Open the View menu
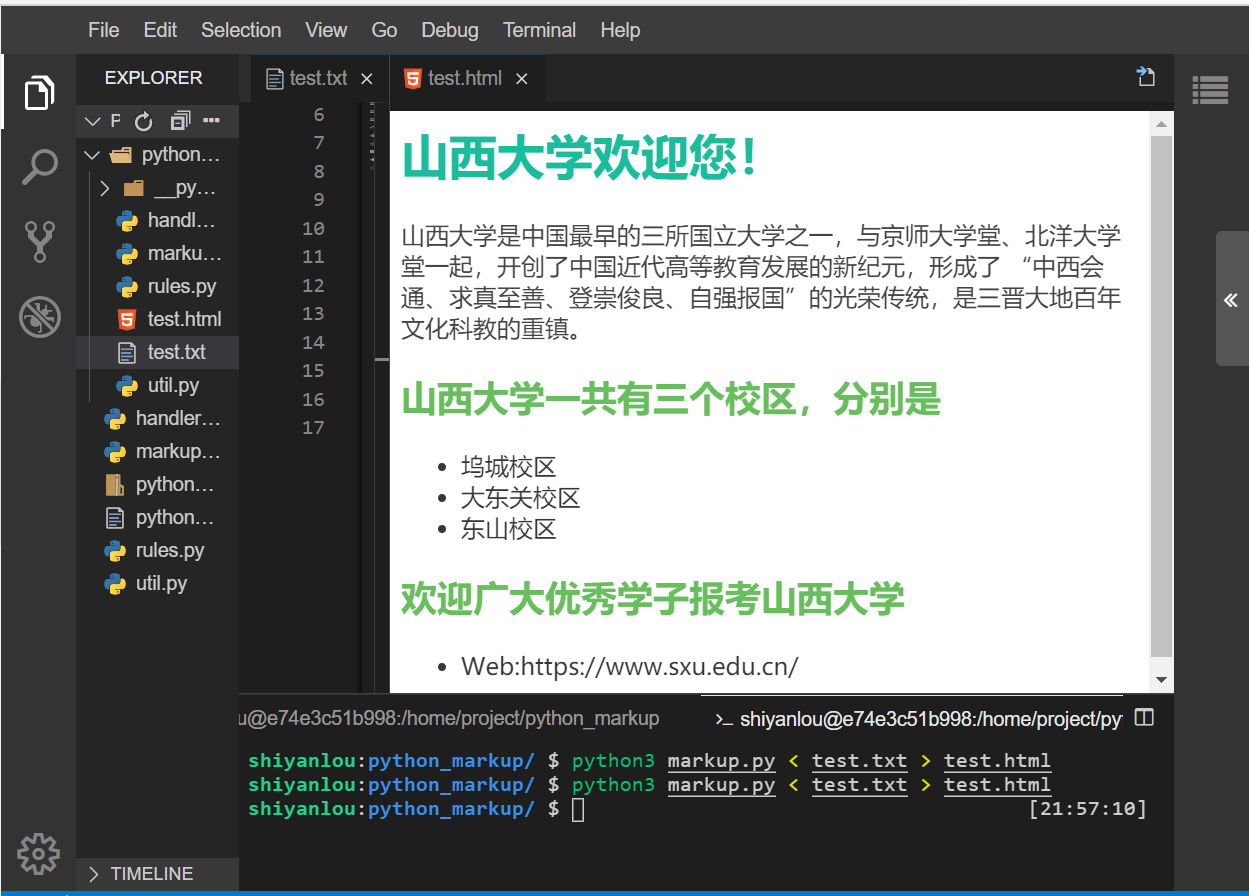This screenshot has width=1249, height=896. pos(326,30)
